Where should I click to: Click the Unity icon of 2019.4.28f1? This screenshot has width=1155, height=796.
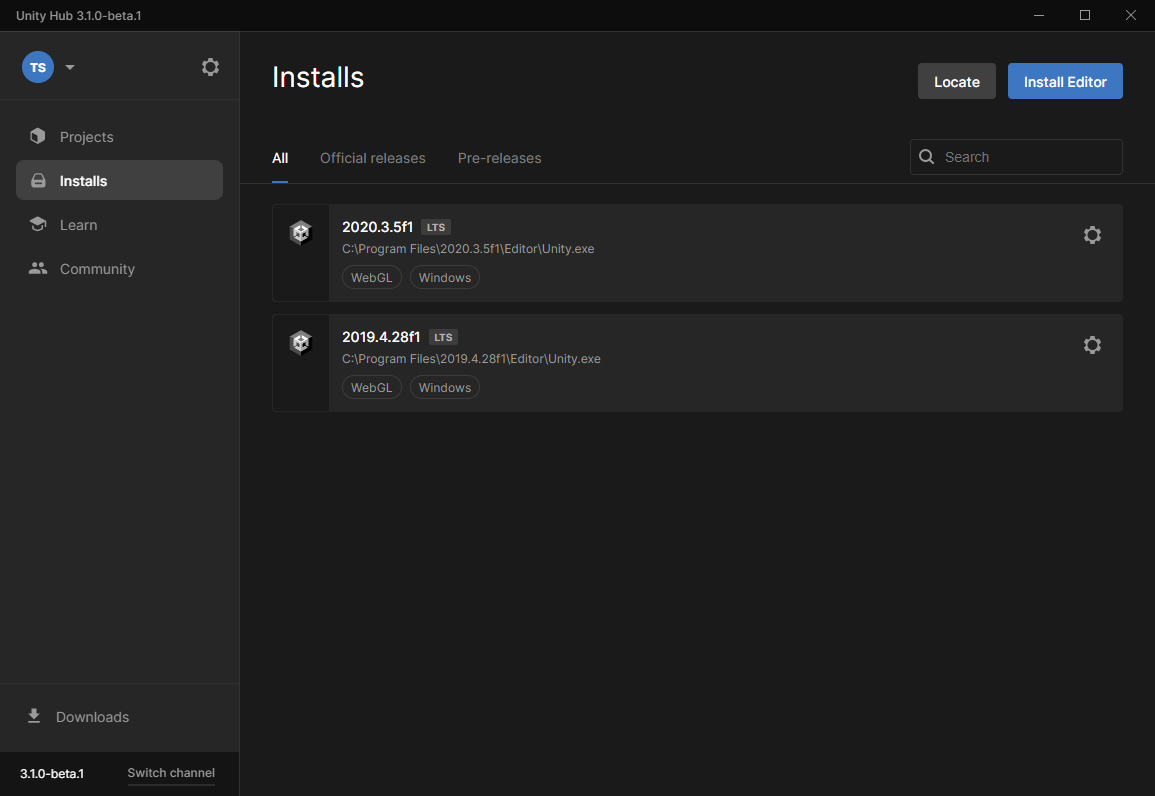[x=301, y=342]
